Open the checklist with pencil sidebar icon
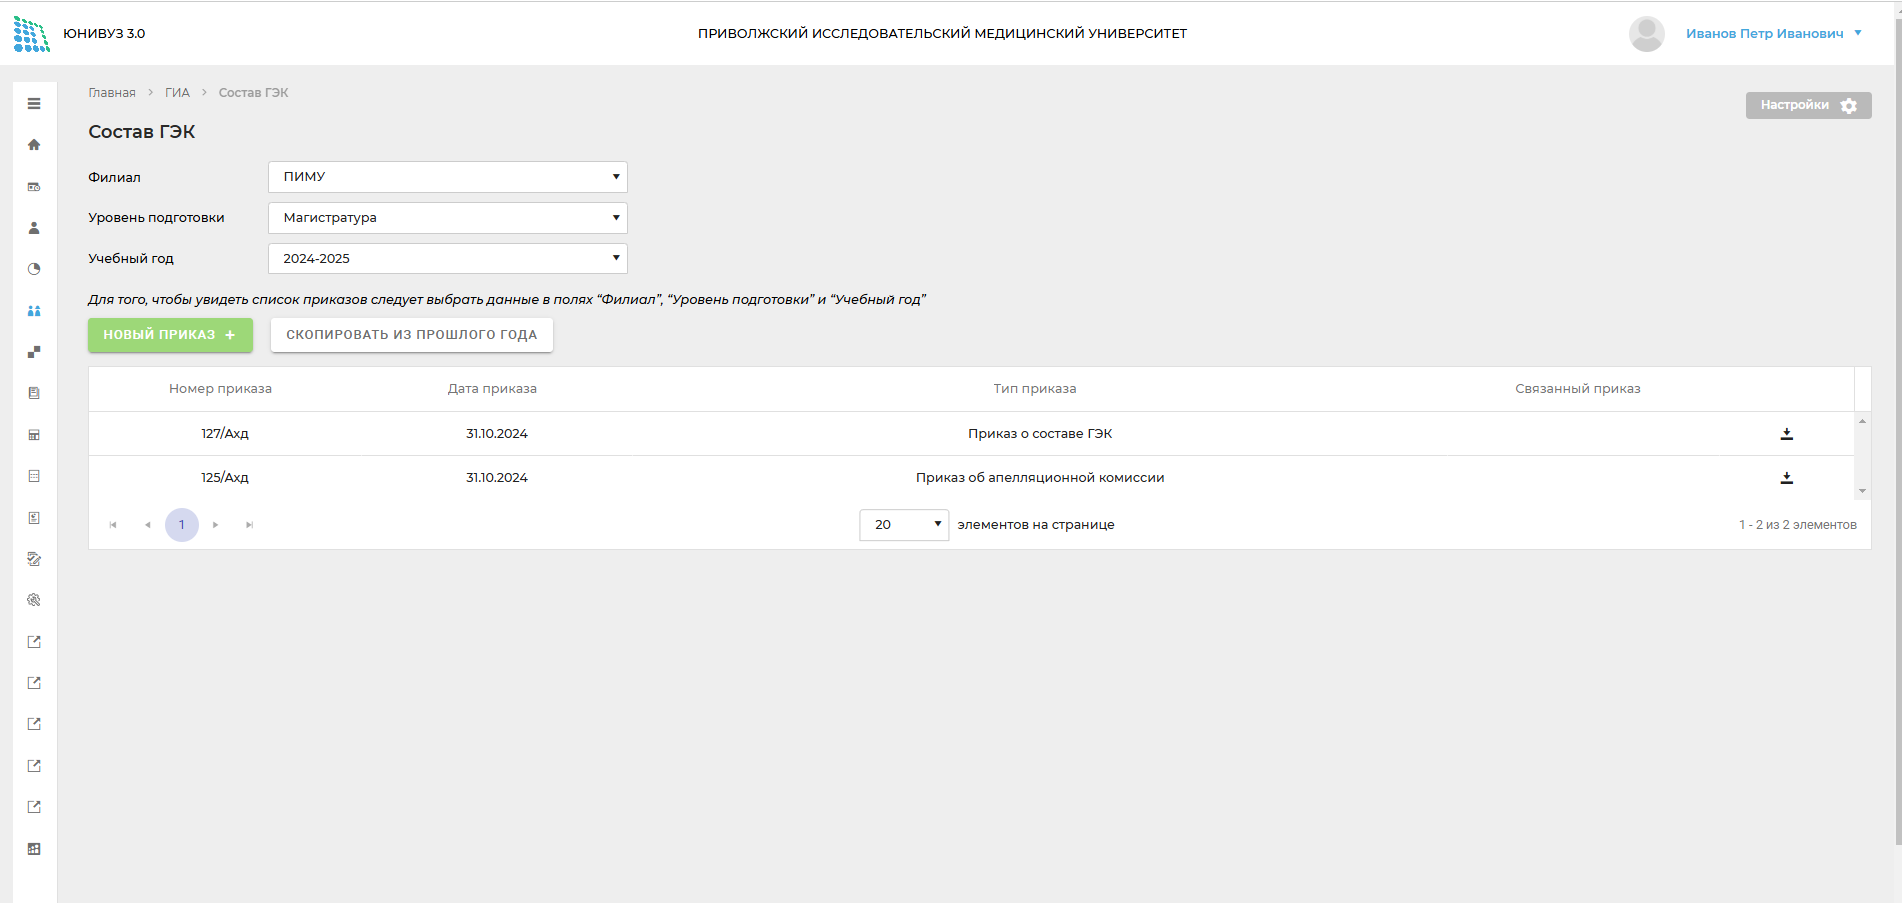Image resolution: width=1902 pixels, height=903 pixels. tap(34, 559)
